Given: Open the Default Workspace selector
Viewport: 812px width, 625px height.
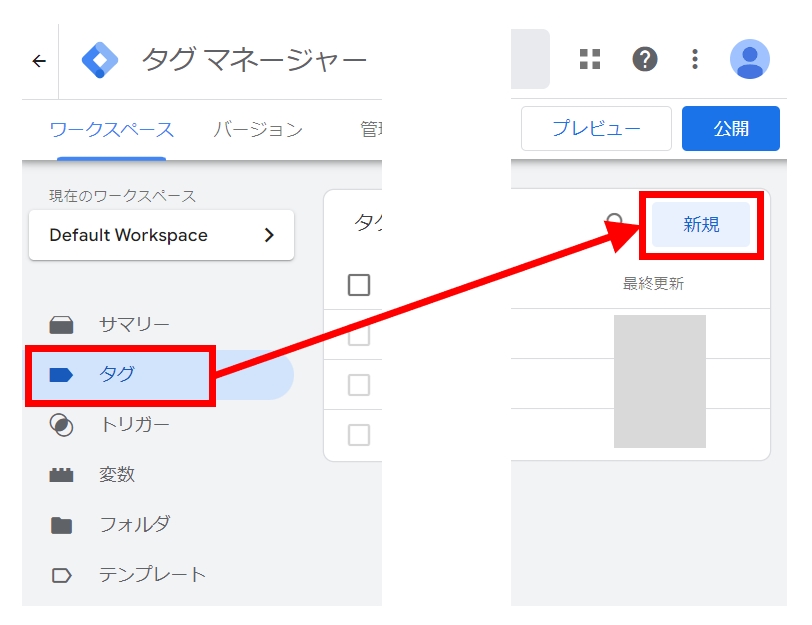Looking at the screenshot, I should click(162, 235).
